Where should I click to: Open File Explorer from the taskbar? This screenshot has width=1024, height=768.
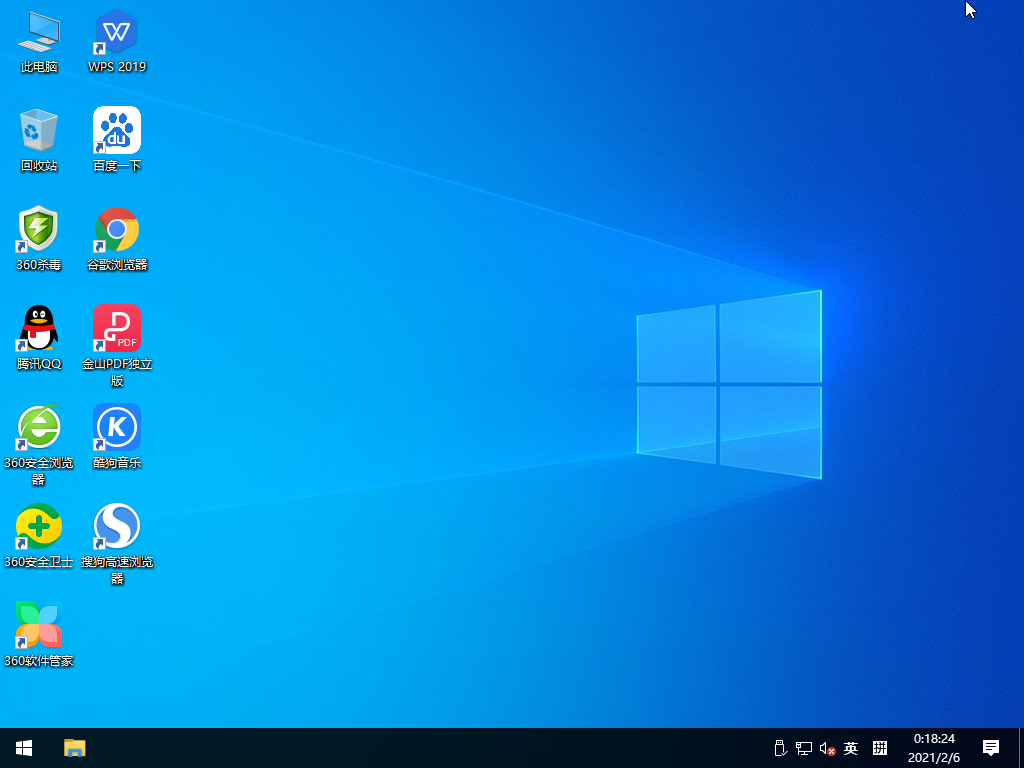click(x=73, y=748)
